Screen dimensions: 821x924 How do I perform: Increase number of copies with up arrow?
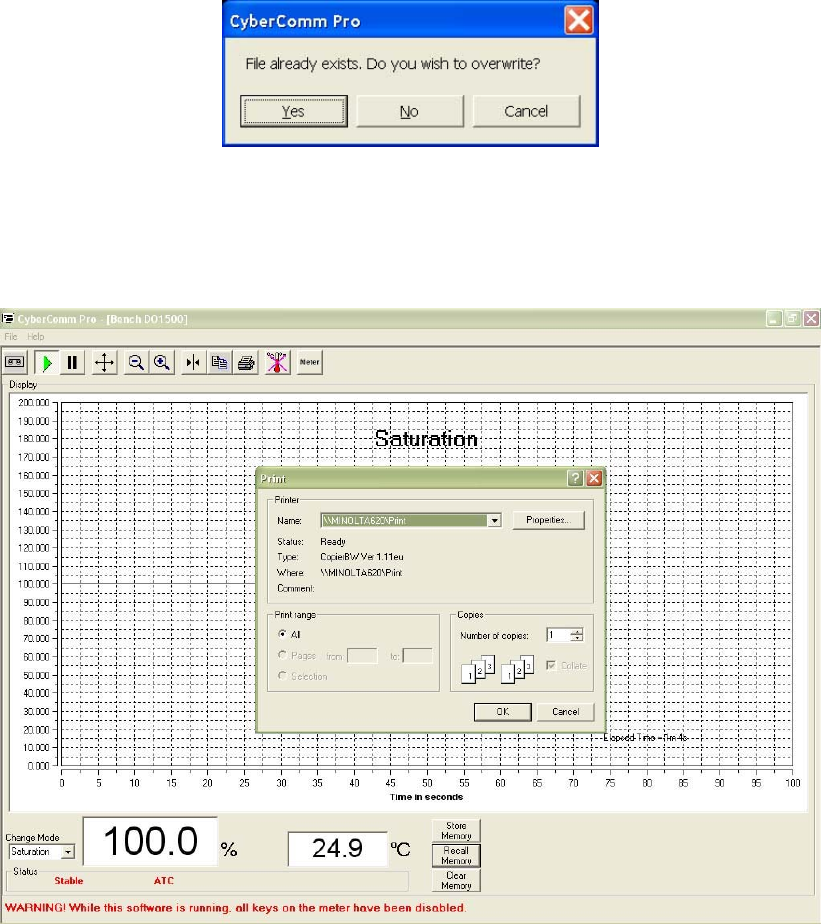click(577, 631)
